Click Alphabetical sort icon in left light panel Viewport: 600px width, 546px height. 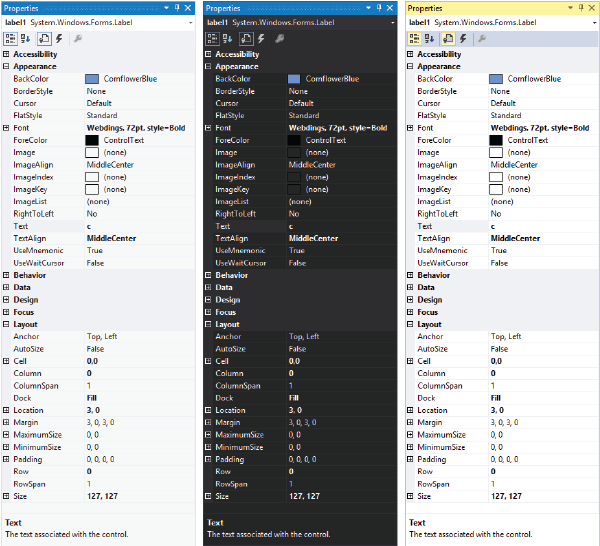[x=25, y=39]
